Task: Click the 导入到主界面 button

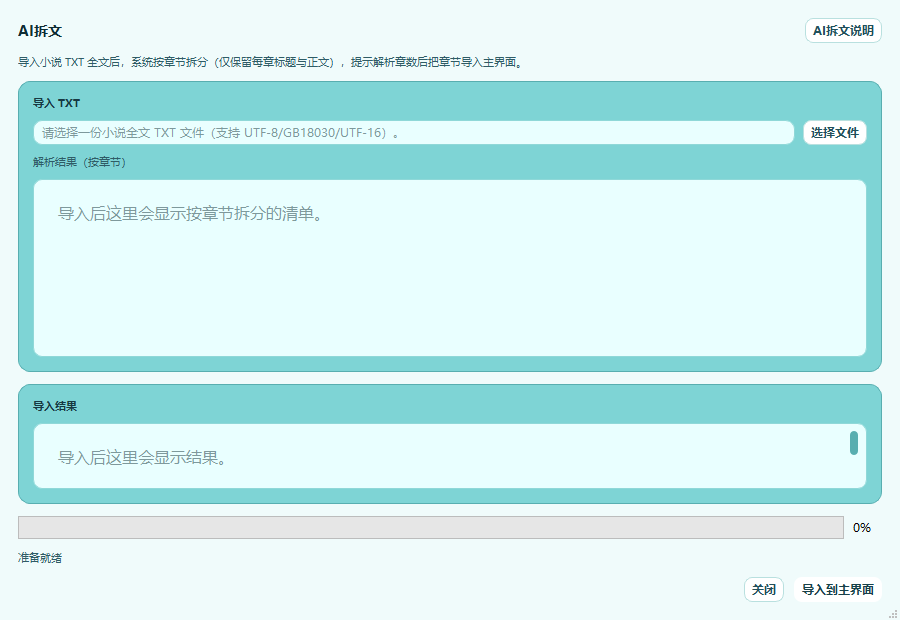Action: pos(837,590)
